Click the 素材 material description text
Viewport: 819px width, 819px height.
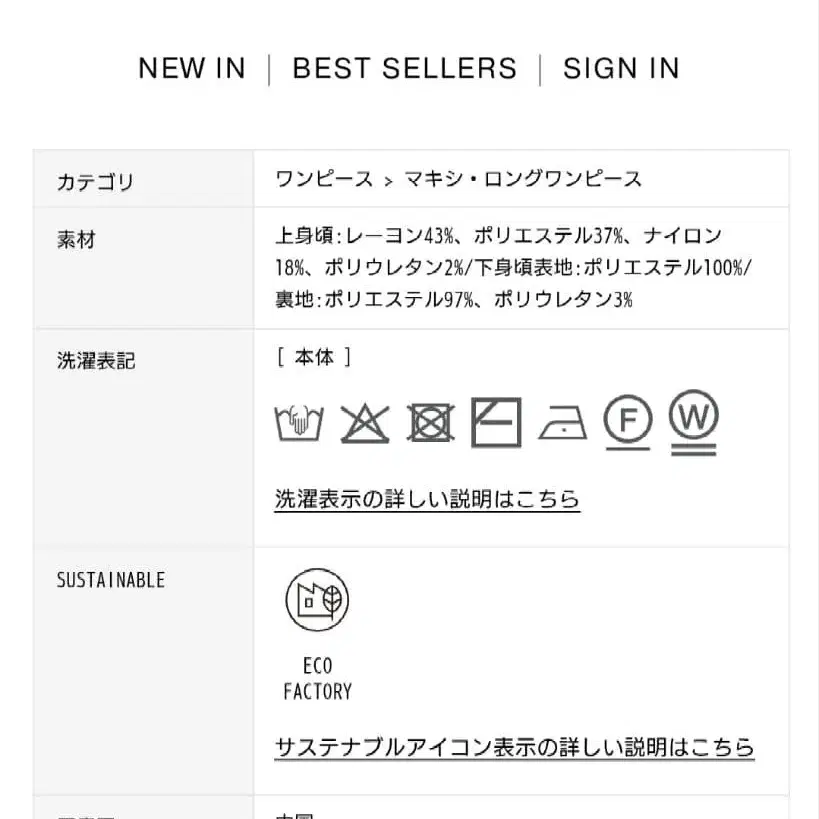pyautogui.click(x=514, y=267)
